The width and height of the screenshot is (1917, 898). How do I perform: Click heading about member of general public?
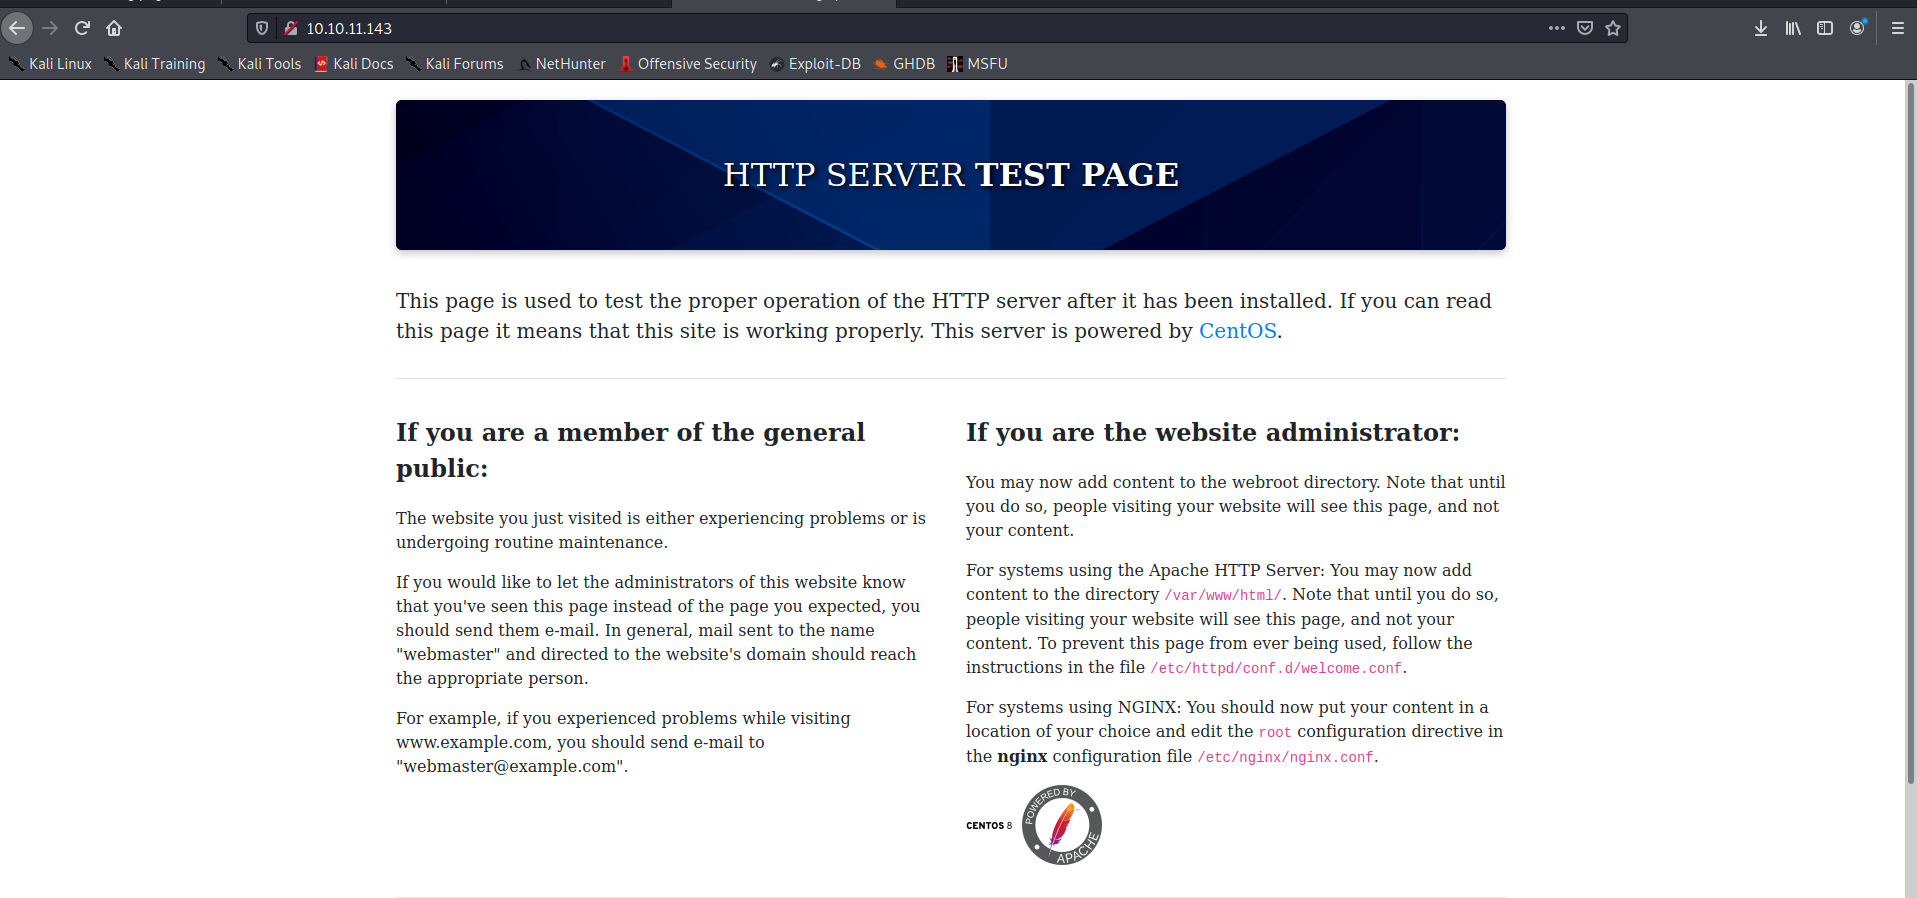coord(630,450)
